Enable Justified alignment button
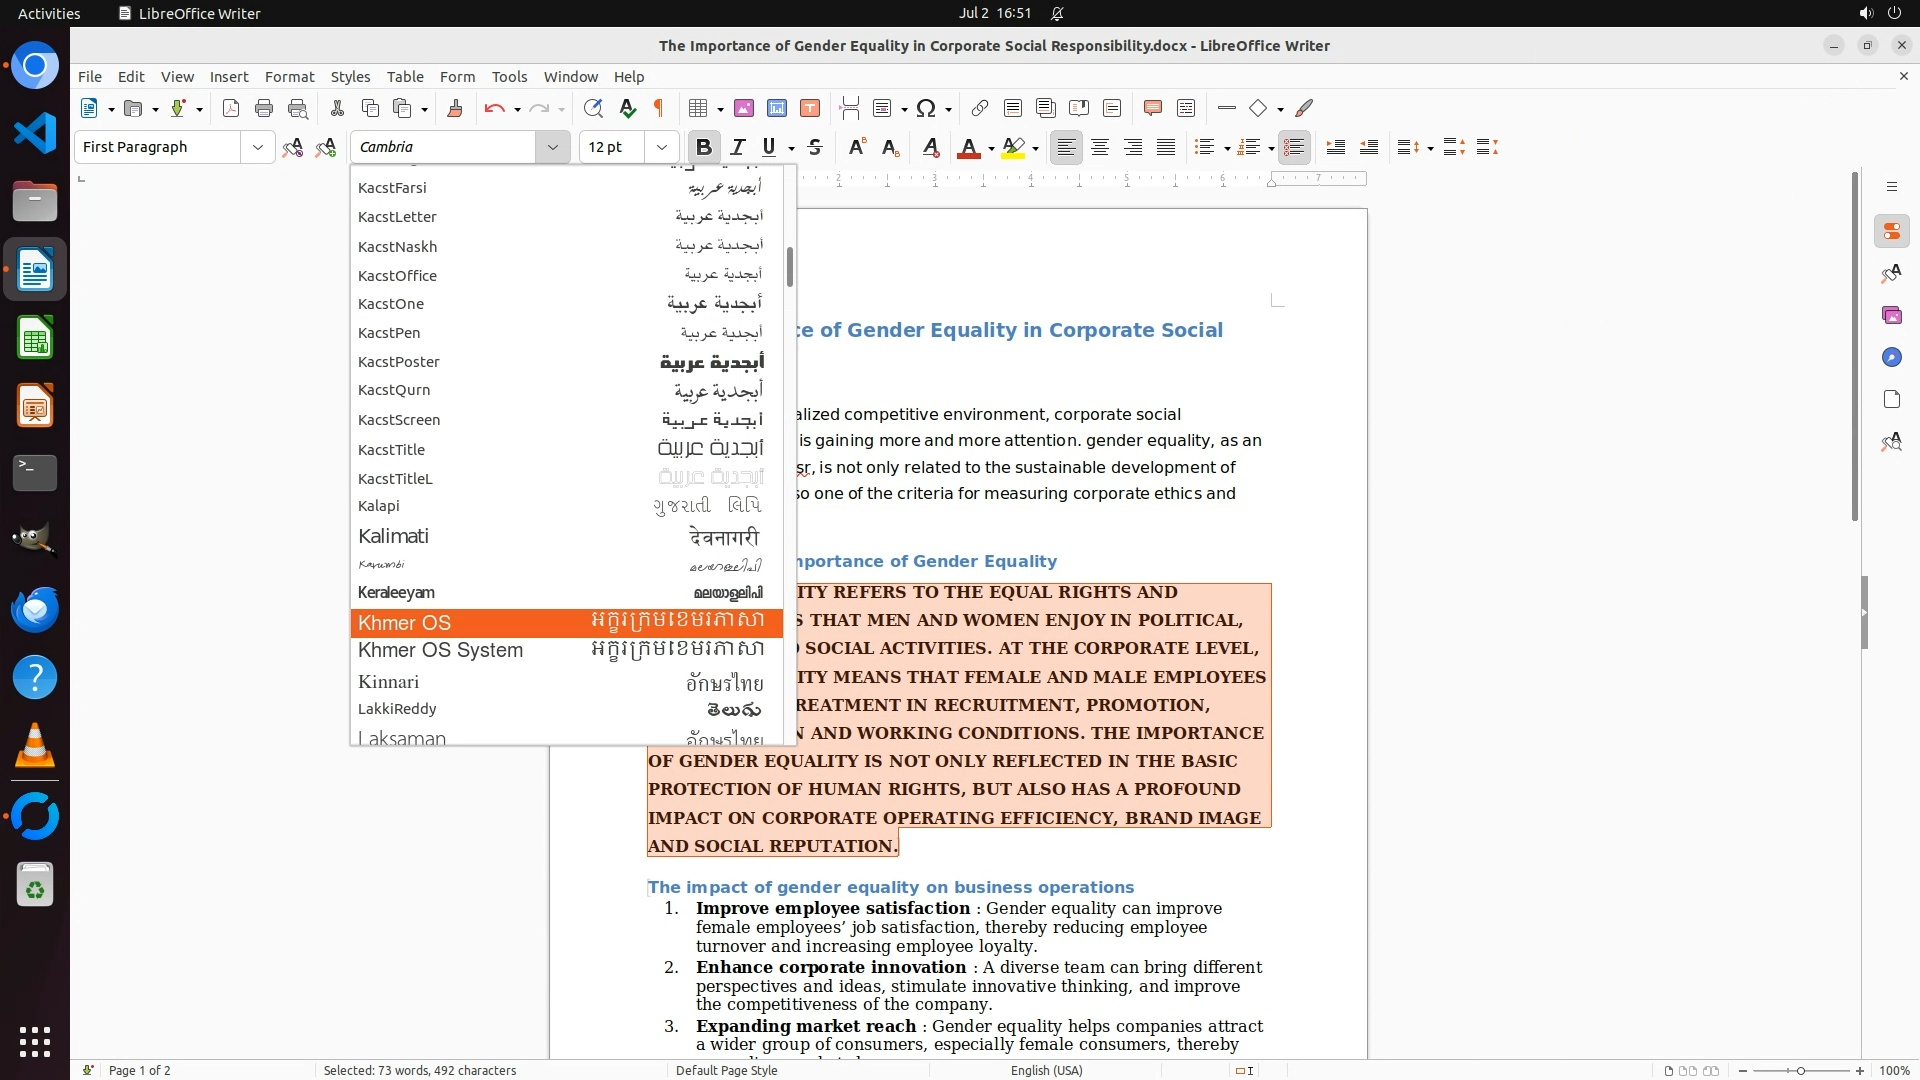The width and height of the screenshot is (1920, 1080). click(1166, 147)
